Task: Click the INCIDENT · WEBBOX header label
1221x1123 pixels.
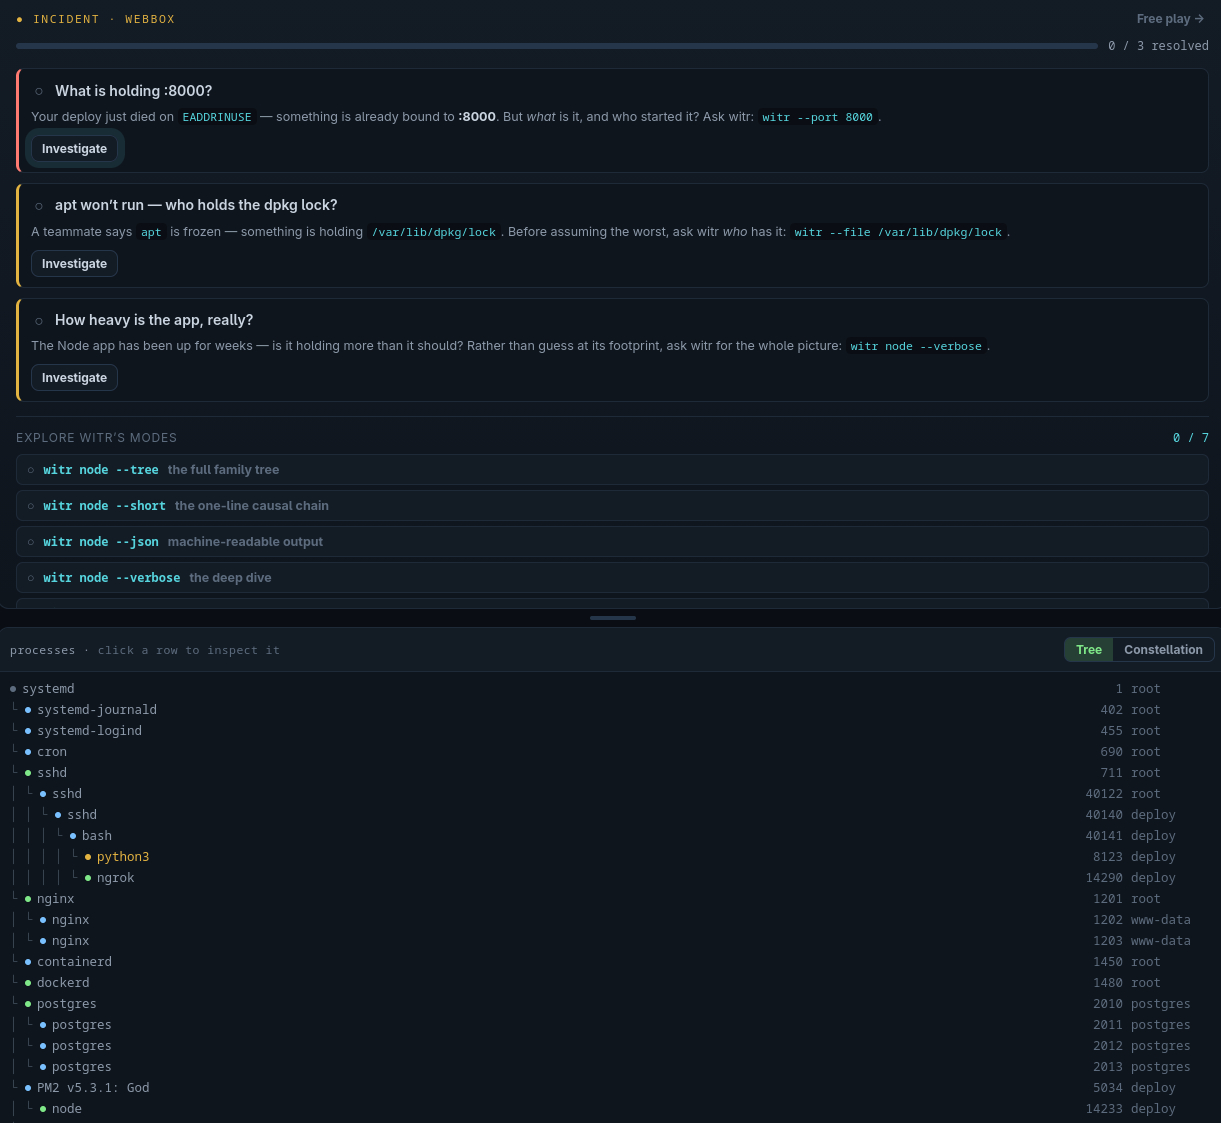Action: [104, 19]
